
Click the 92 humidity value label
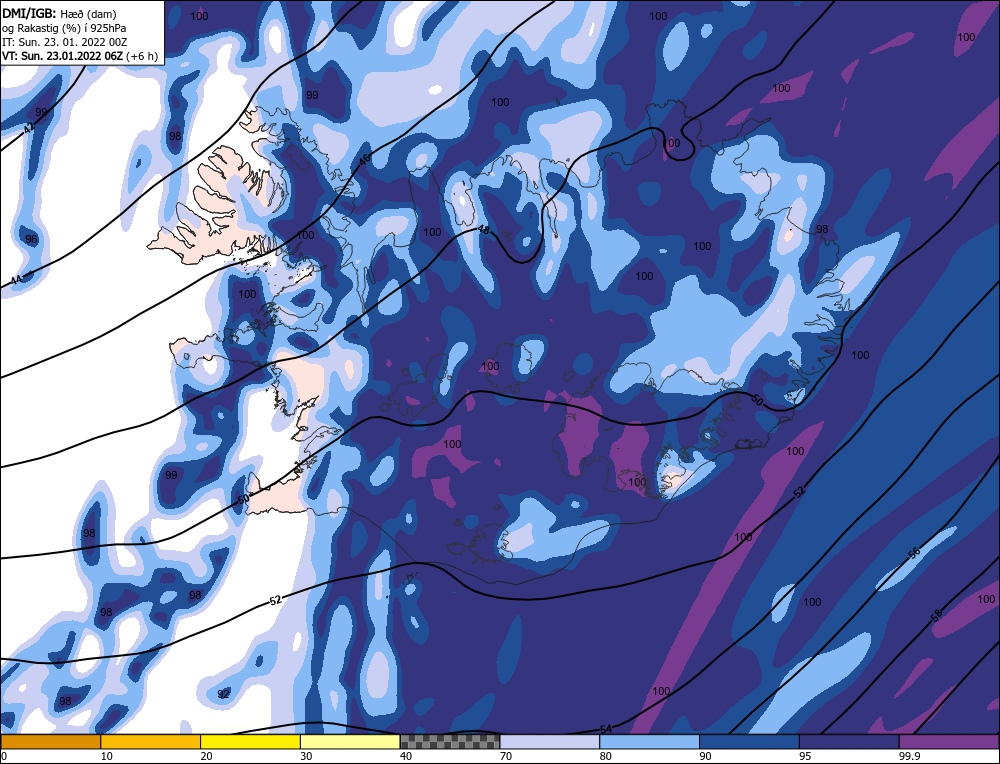pyautogui.click(x=223, y=694)
